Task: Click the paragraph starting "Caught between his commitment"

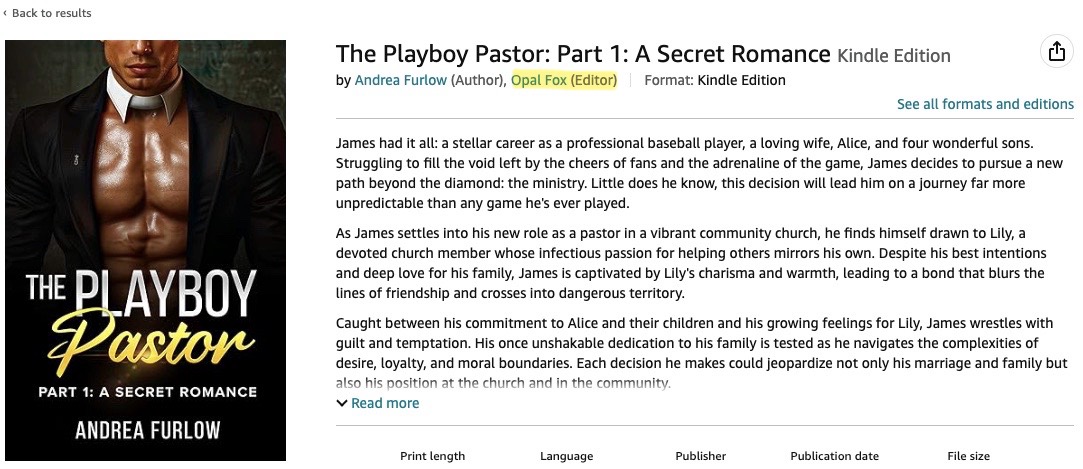Action: pos(700,352)
